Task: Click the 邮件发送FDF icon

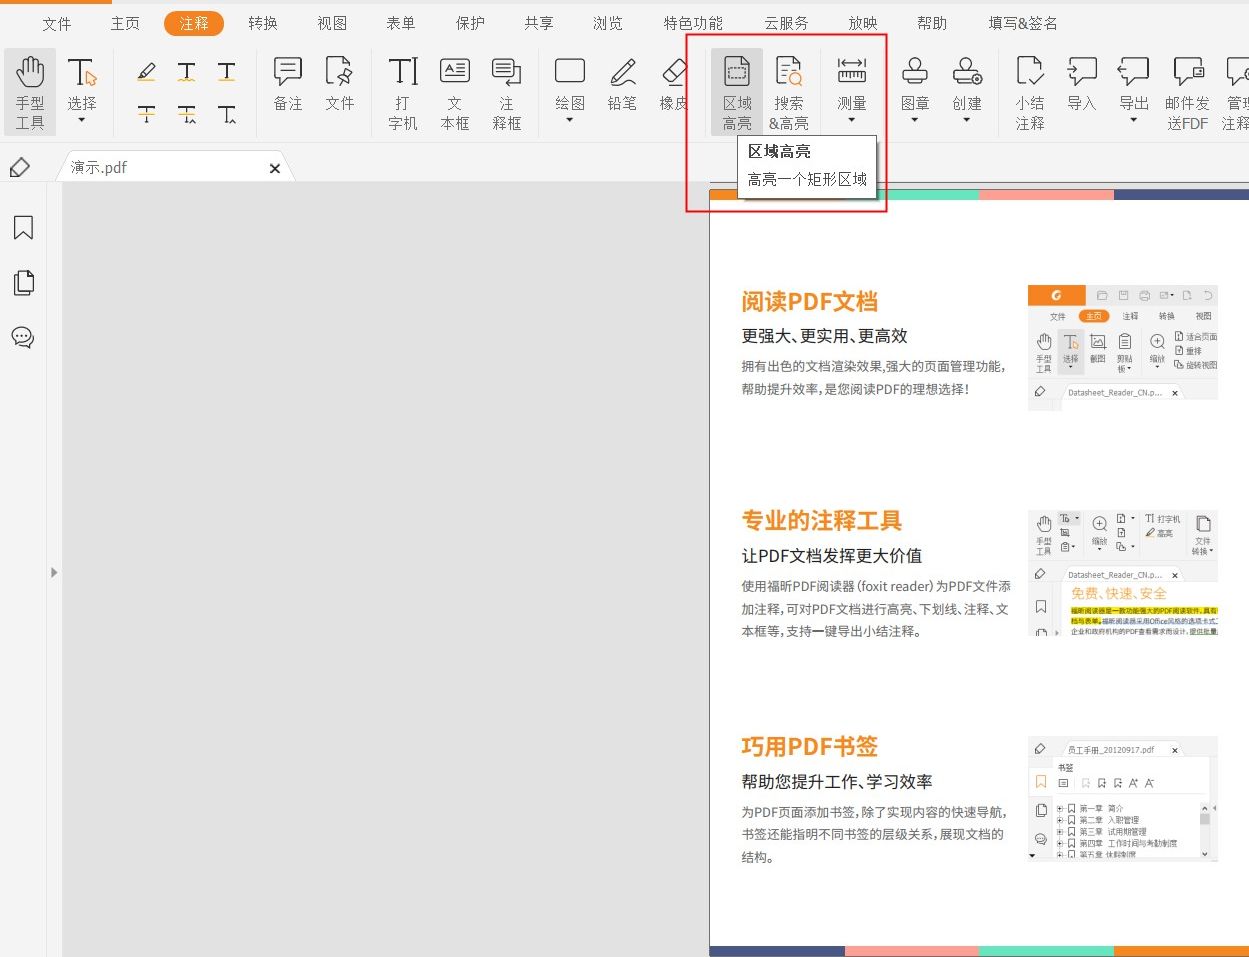Action: pos(1189,90)
